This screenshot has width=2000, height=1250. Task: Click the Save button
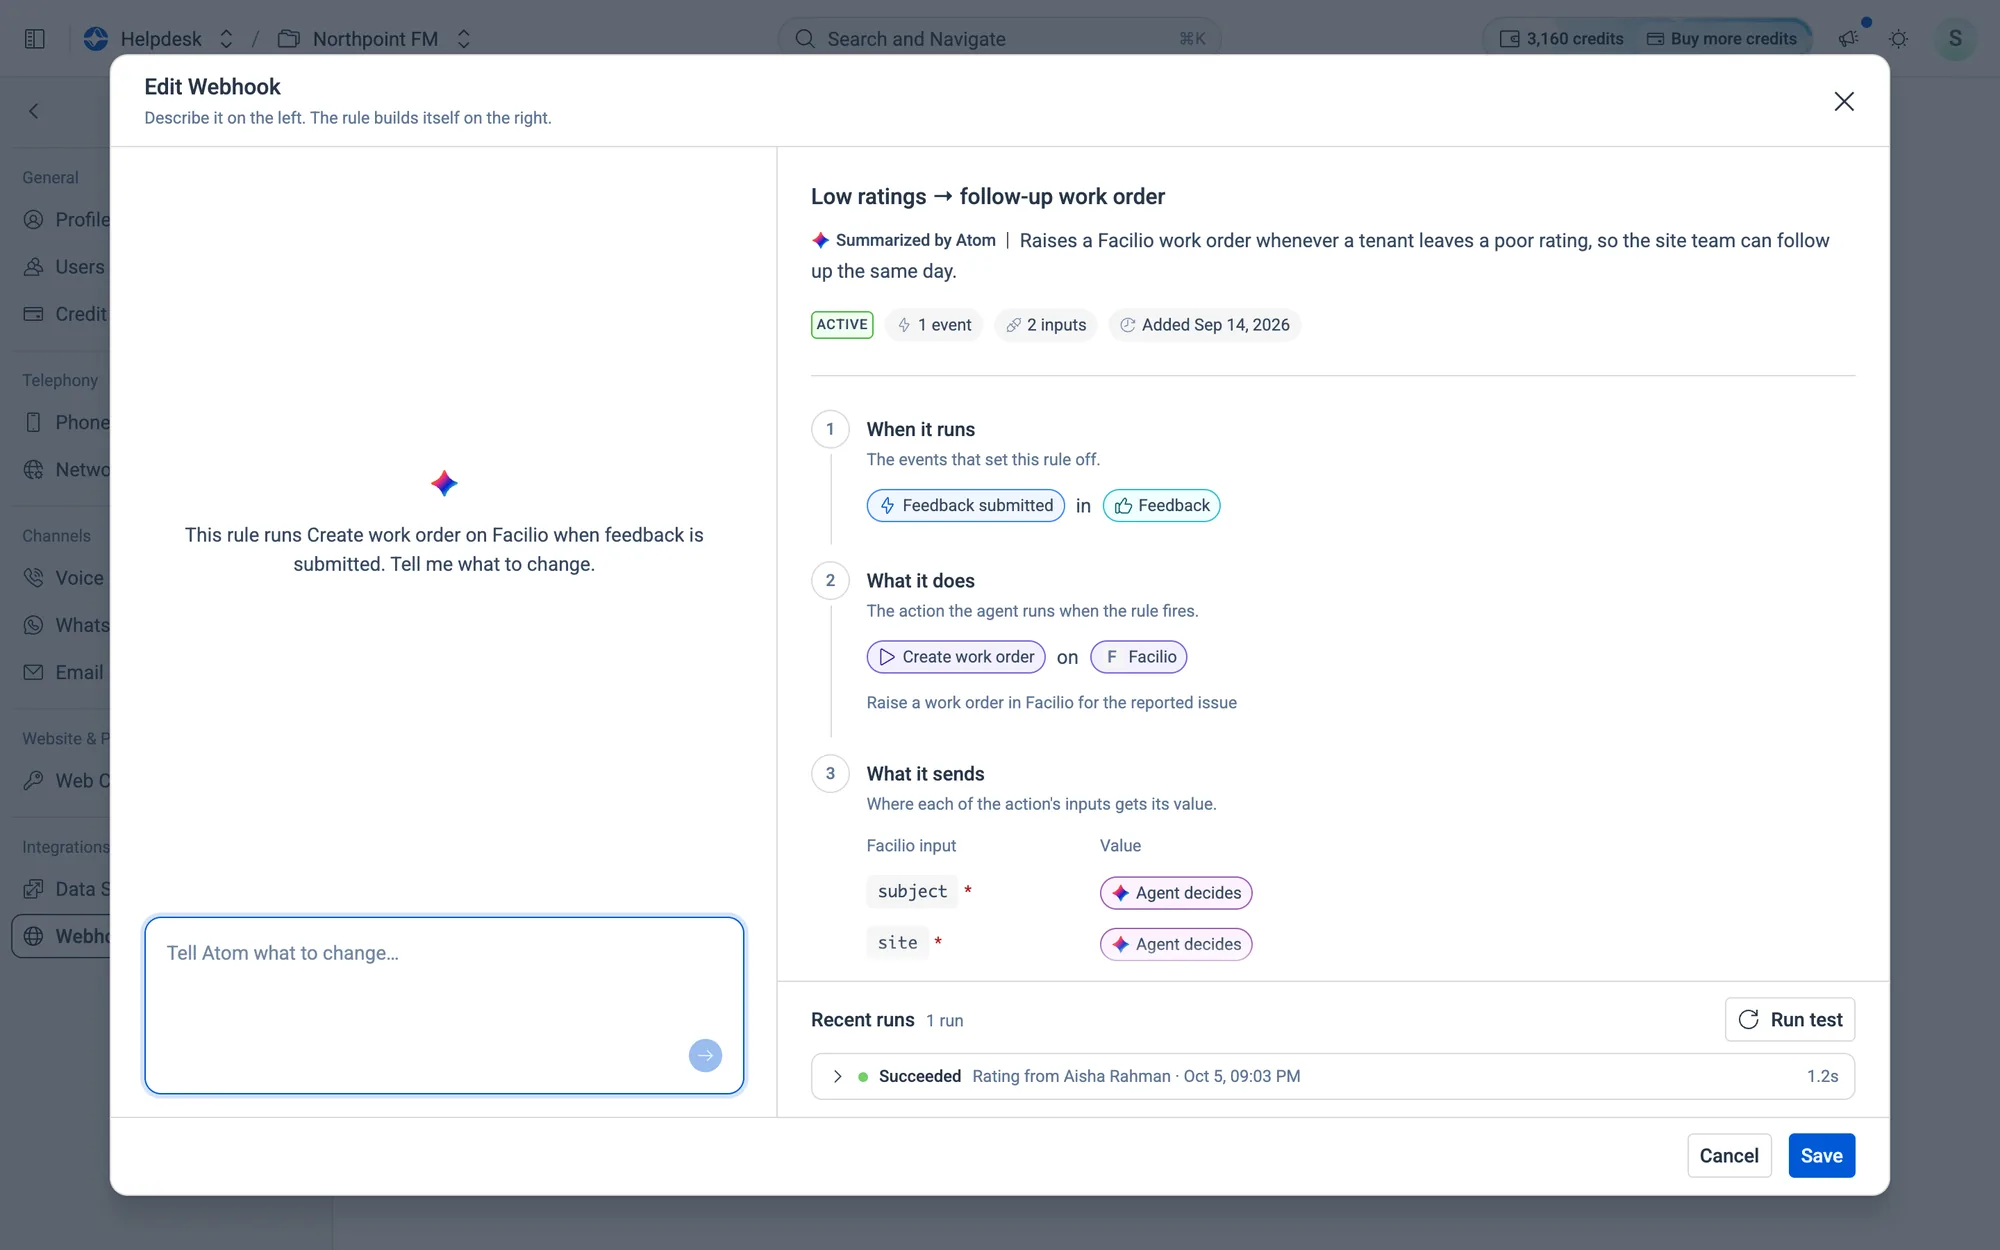tap(1822, 1156)
